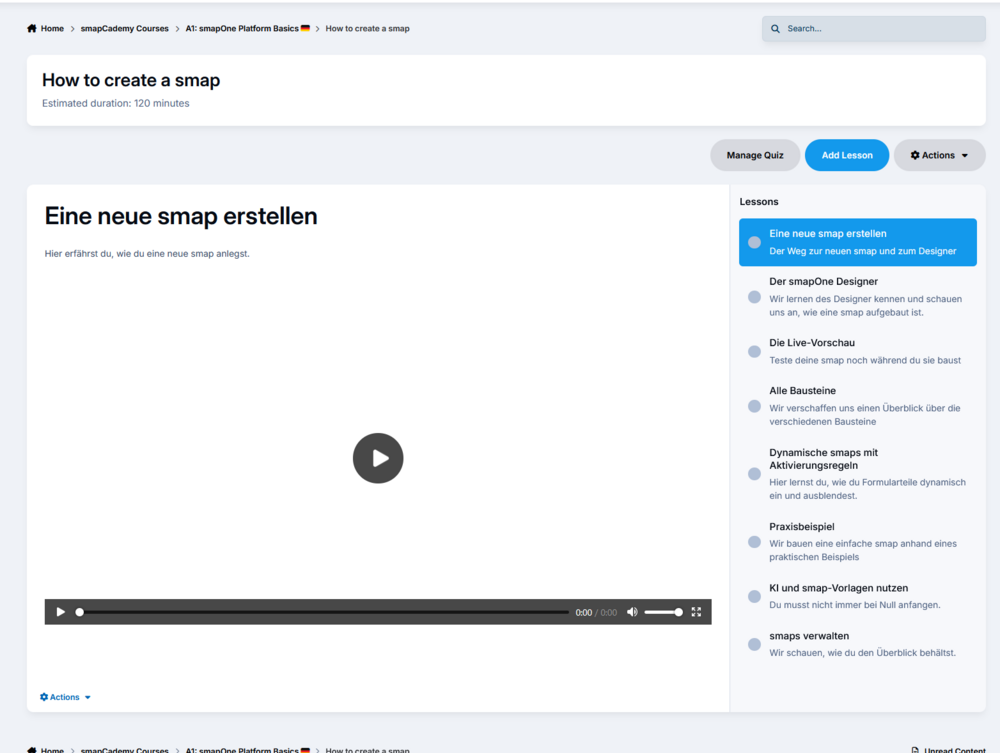Click the Manage Quiz button
This screenshot has height=753, width=1000.
tap(755, 155)
